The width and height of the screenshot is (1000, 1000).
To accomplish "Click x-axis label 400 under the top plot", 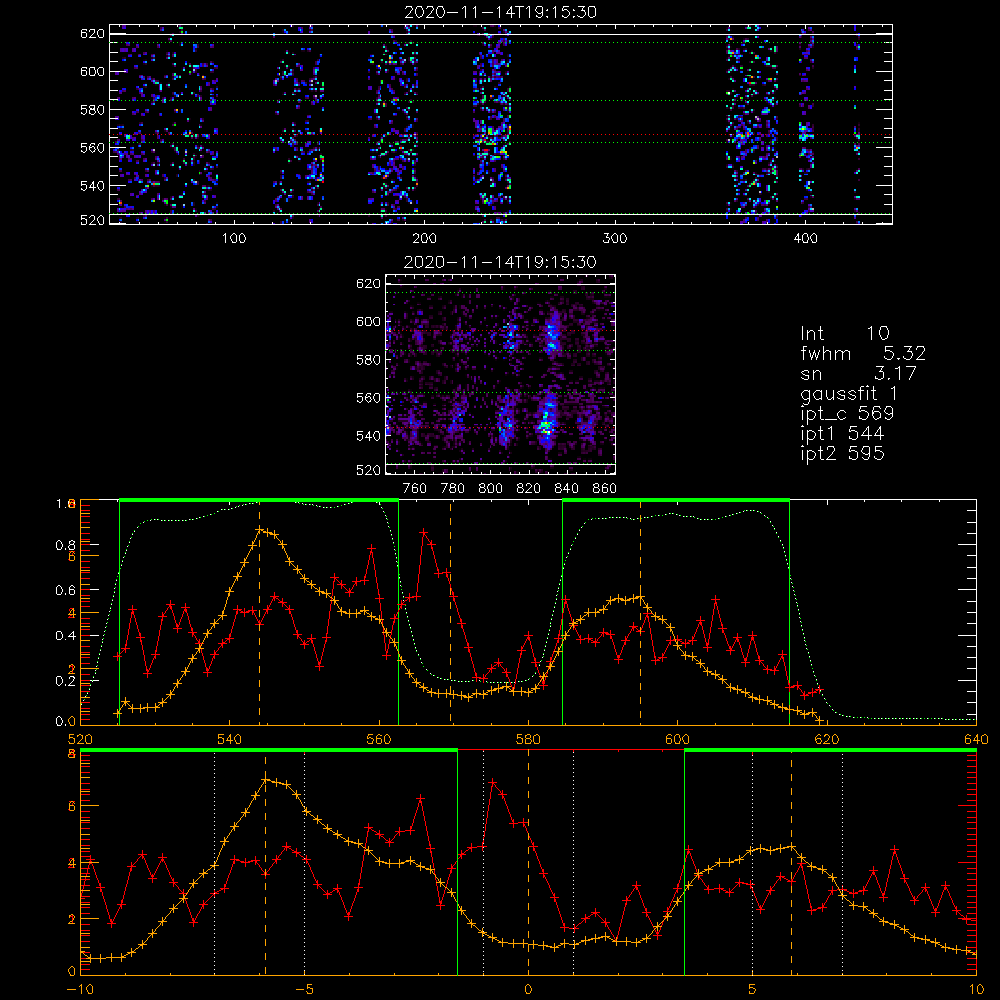I will pos(805,239).
